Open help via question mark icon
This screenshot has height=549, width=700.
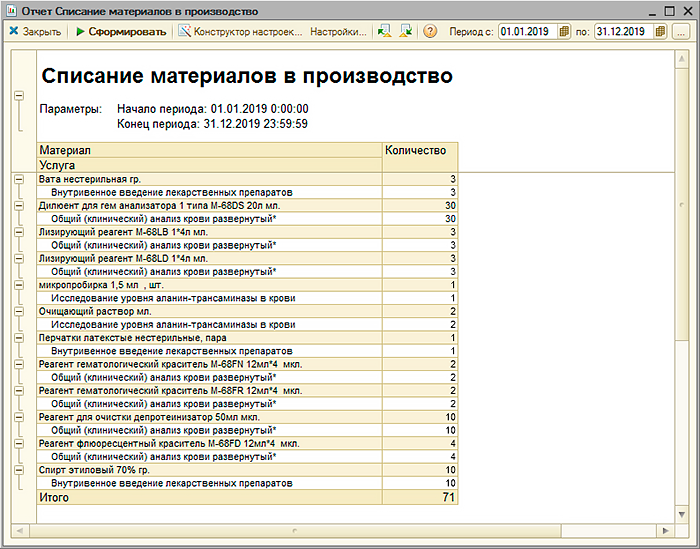(431, 32)
